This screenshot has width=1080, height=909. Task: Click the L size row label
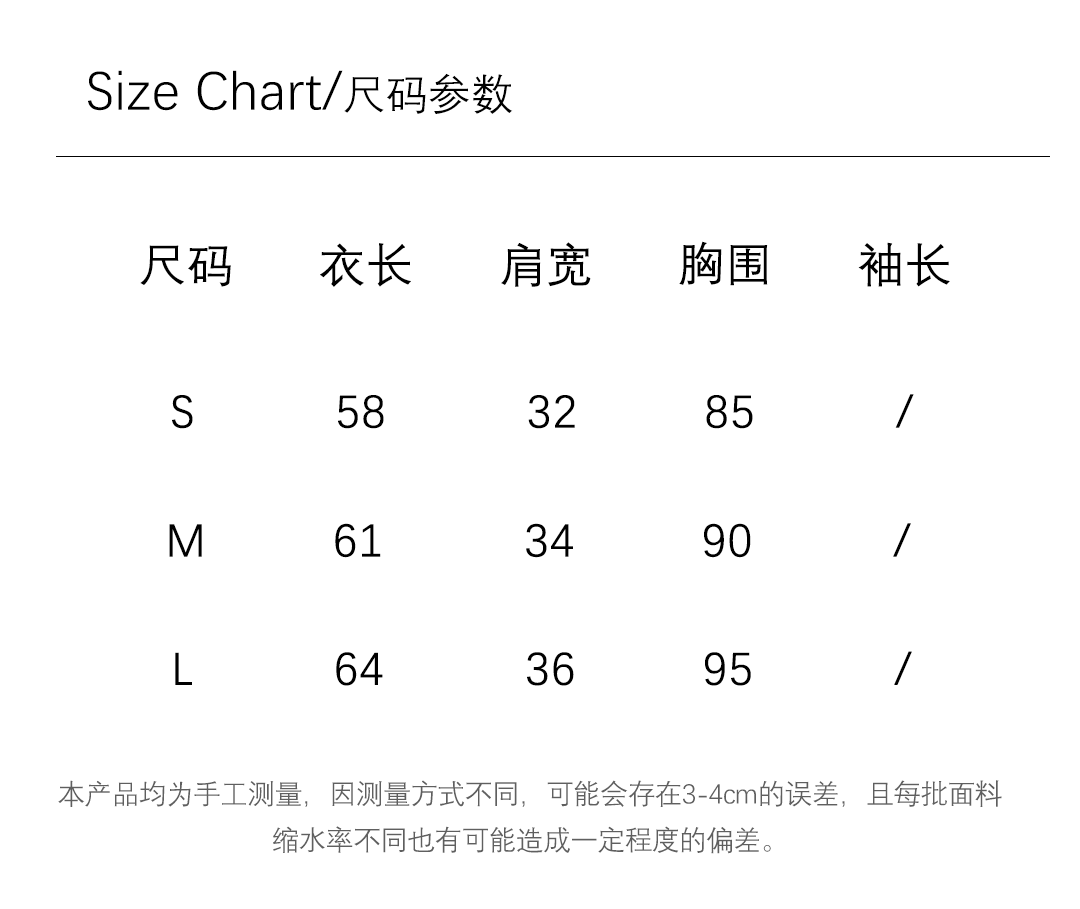click(x=182, y=670)
